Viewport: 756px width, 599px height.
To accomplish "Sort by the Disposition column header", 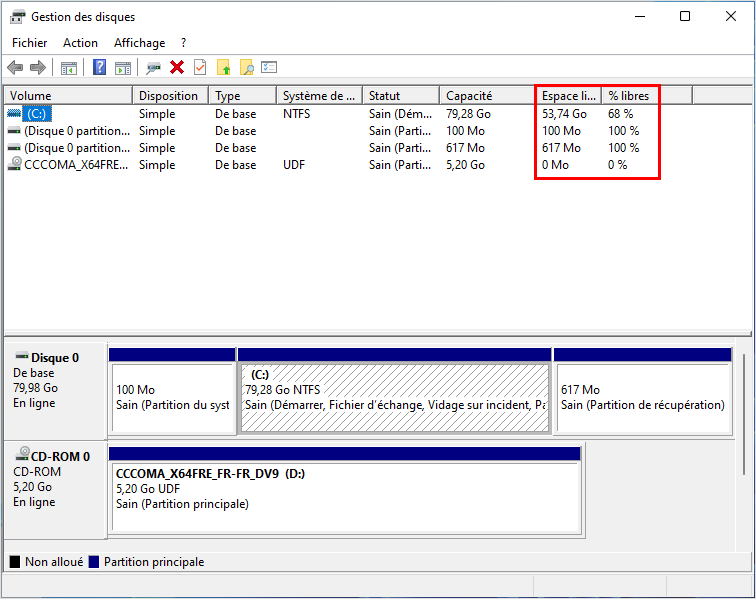I will [170, 95].
